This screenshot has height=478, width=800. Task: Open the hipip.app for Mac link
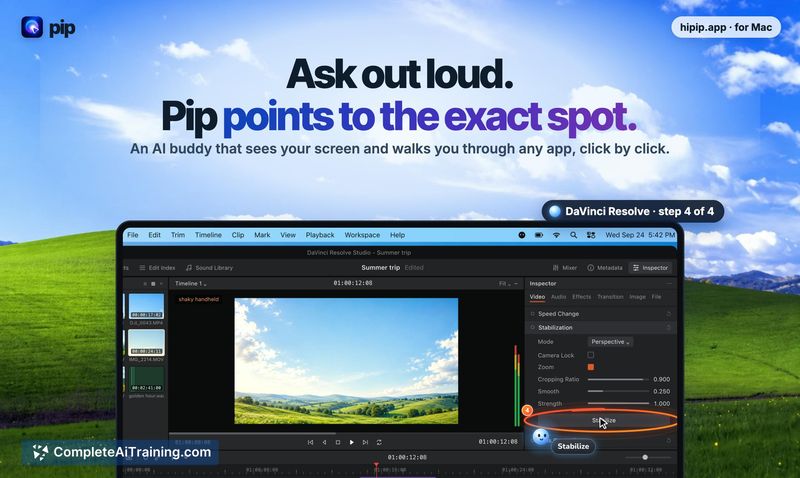click(x=726, y=27)
